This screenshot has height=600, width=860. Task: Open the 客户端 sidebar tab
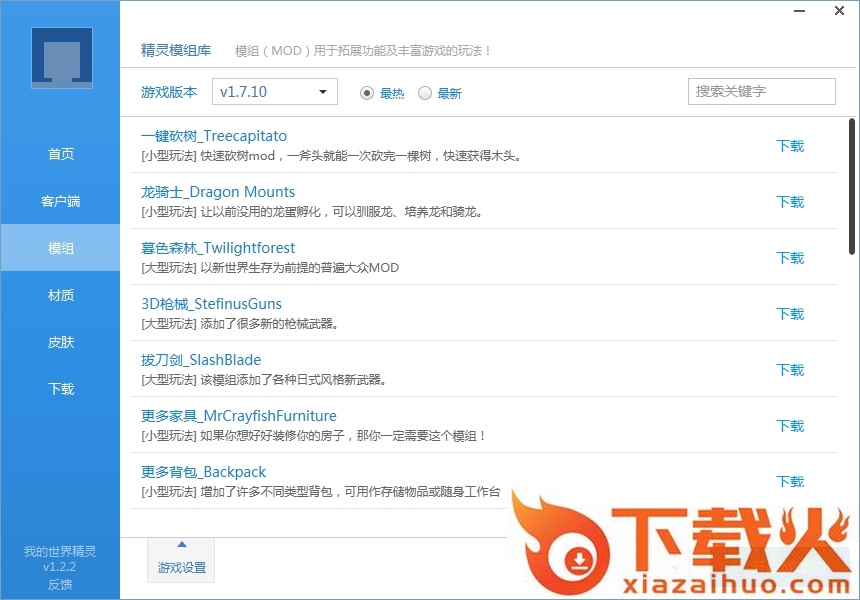[61, 201]
